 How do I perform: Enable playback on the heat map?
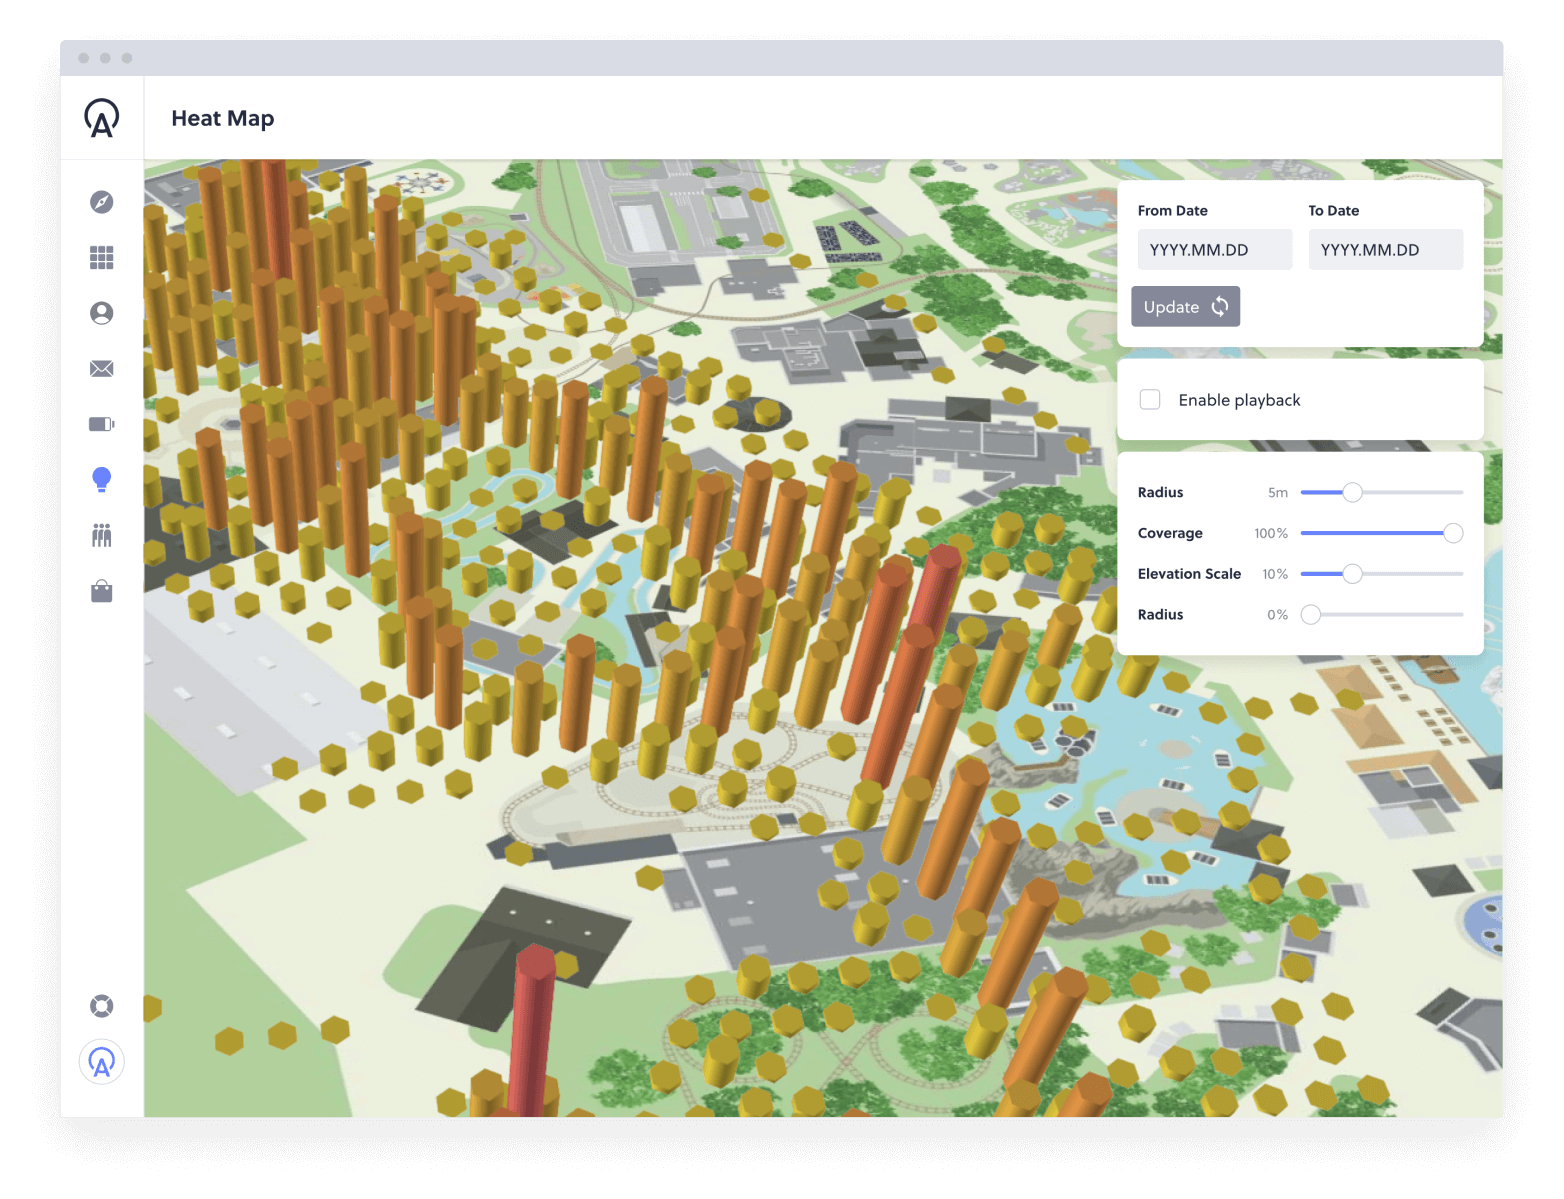pyautogui.click(x=1149, y=399)
